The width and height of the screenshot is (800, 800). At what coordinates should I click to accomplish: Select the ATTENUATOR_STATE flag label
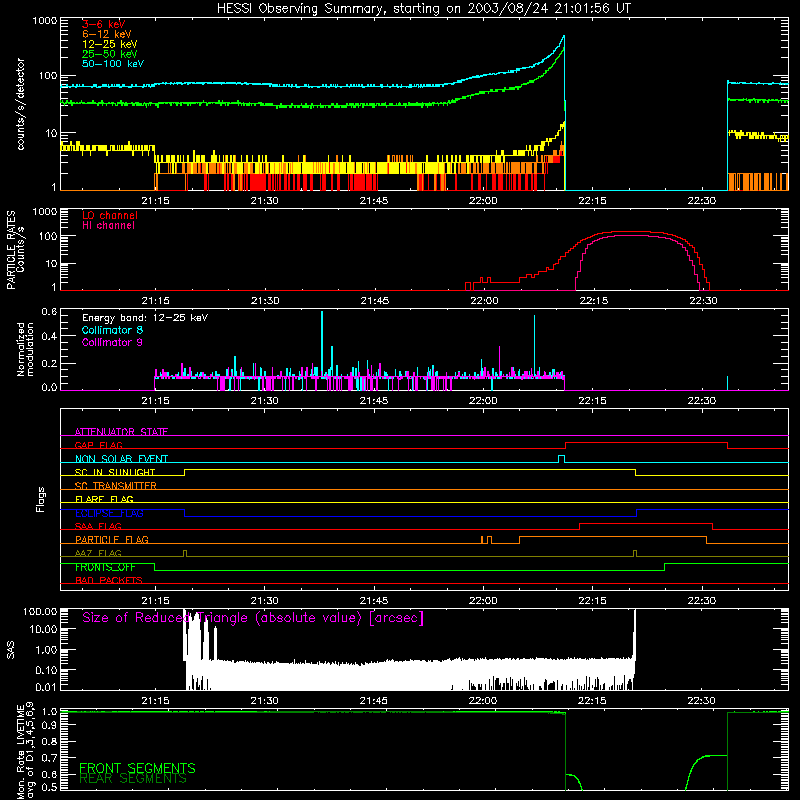tap(121, 432)
